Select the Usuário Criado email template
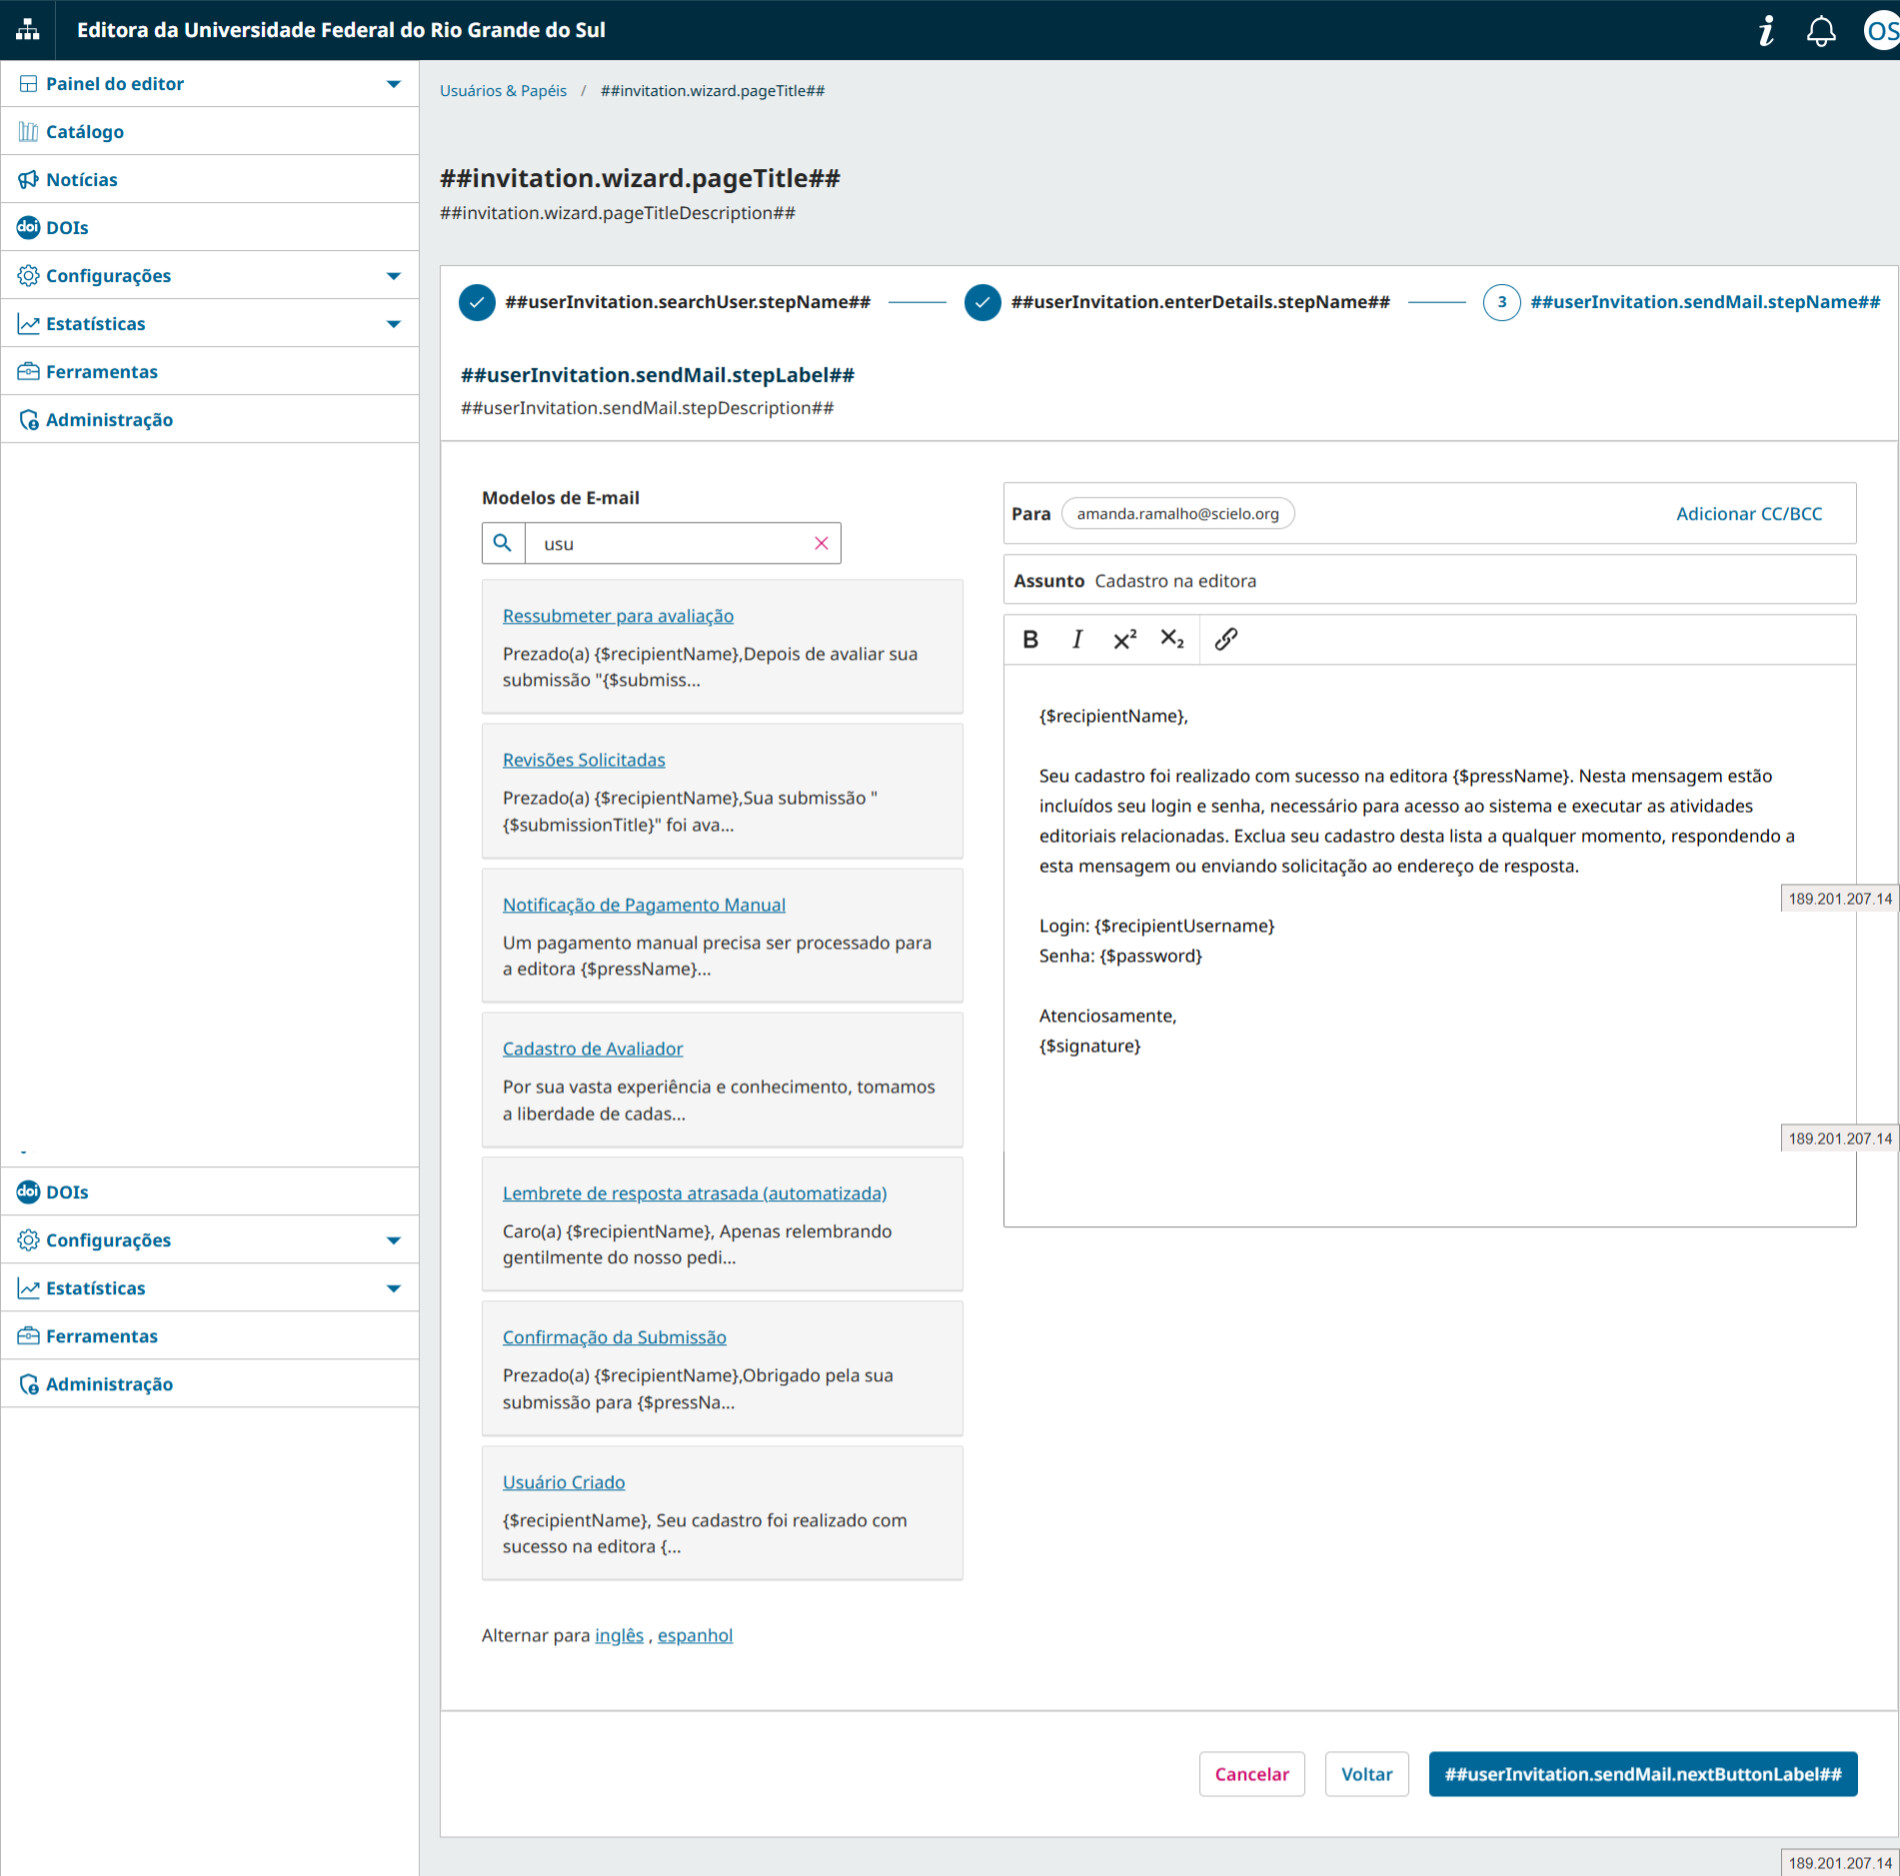 click(563, 1482)
